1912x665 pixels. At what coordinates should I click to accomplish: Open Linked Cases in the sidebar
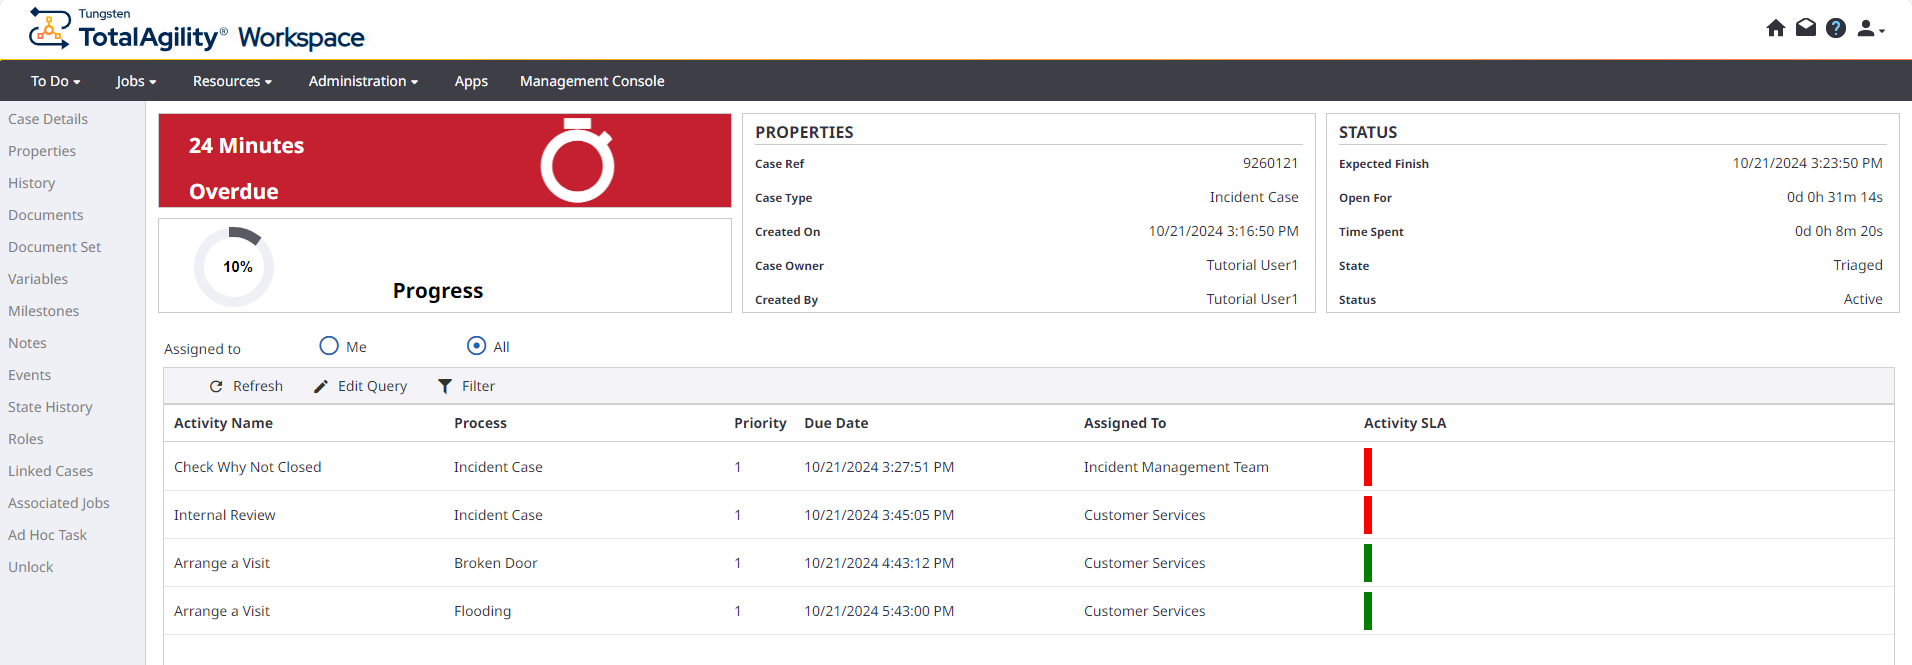click(x=51, y=471)
